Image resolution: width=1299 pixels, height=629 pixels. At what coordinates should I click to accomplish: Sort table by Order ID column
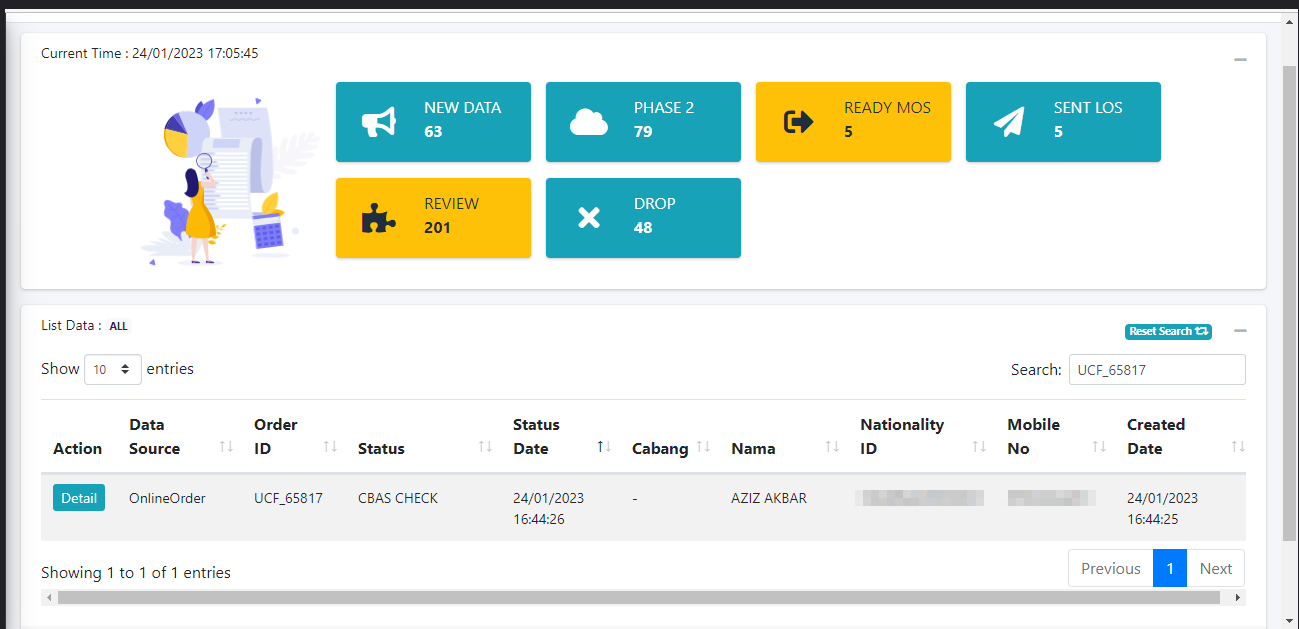tap(294, 437)
